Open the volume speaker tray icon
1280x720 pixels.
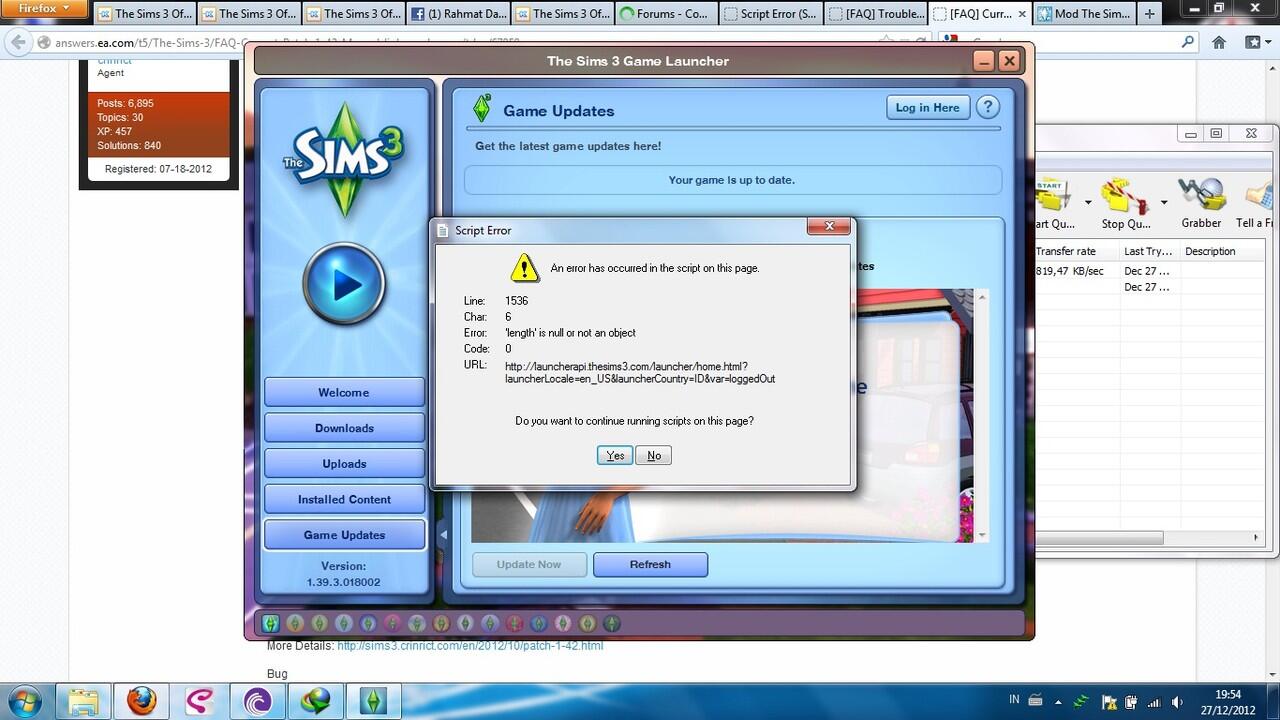tap(1177, 701)
